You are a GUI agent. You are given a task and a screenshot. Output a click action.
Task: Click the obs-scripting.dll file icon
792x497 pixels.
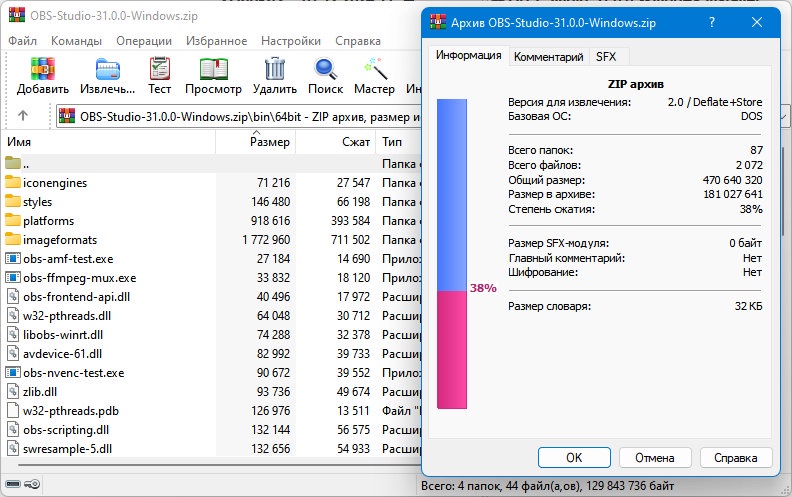click(13, 429)
